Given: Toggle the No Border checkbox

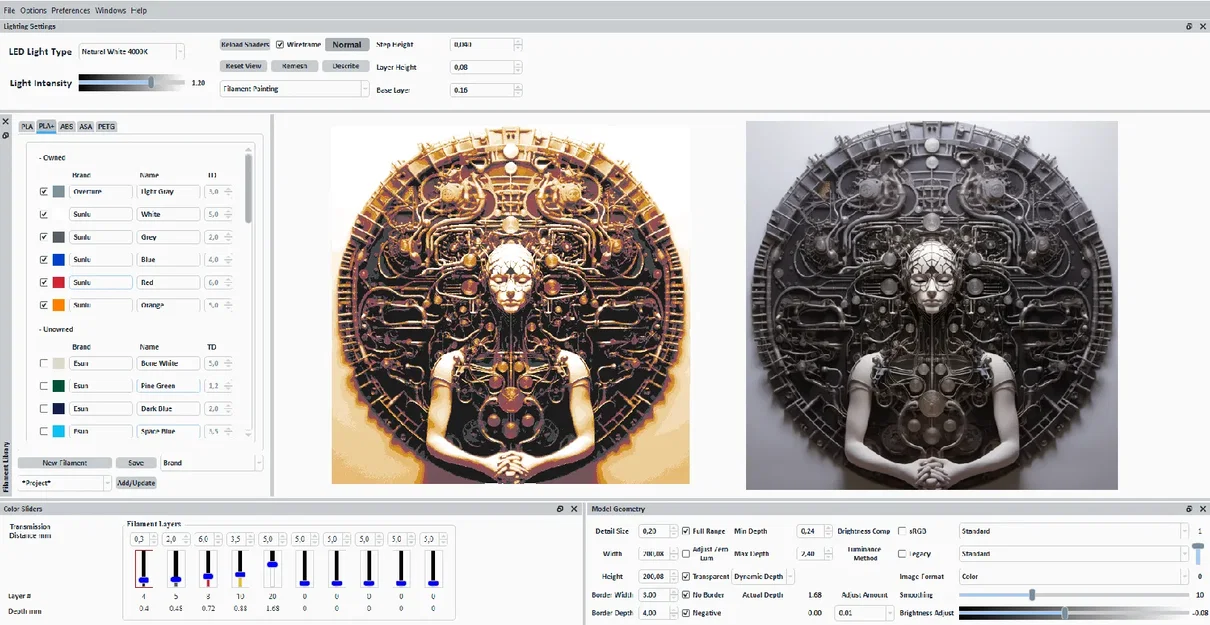Looking at the screenshot, I should 685,594.
